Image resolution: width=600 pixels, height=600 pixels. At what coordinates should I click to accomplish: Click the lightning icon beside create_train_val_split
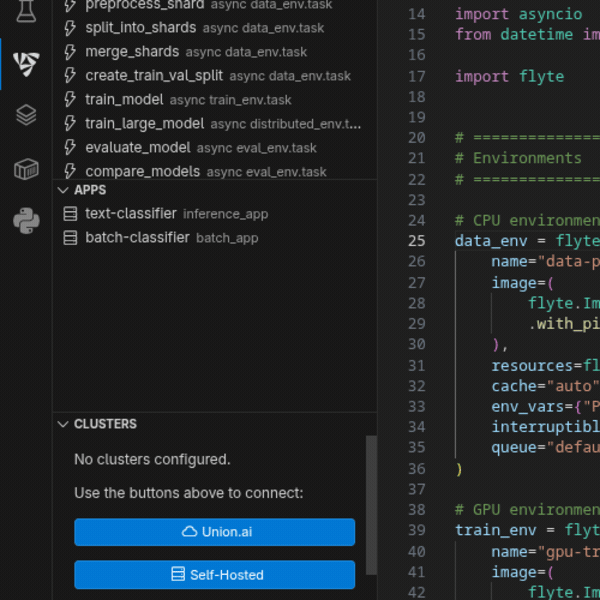(x=70, y=76)
